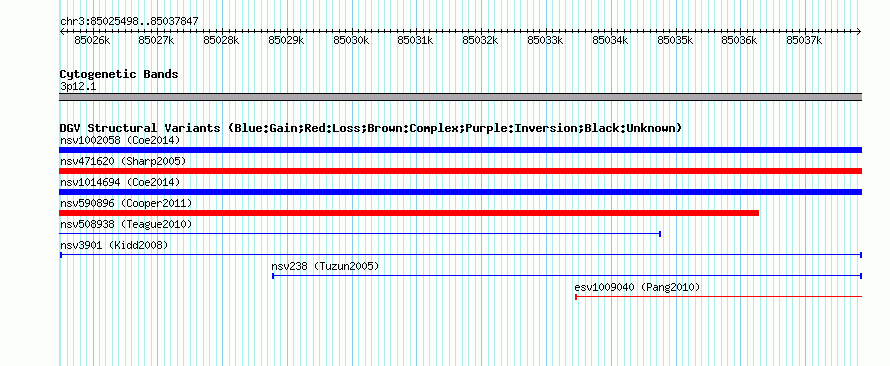Screen dimensions: 890x366
Task: Select the blue gain bar under nsv1002058
Action: (460, 150)
